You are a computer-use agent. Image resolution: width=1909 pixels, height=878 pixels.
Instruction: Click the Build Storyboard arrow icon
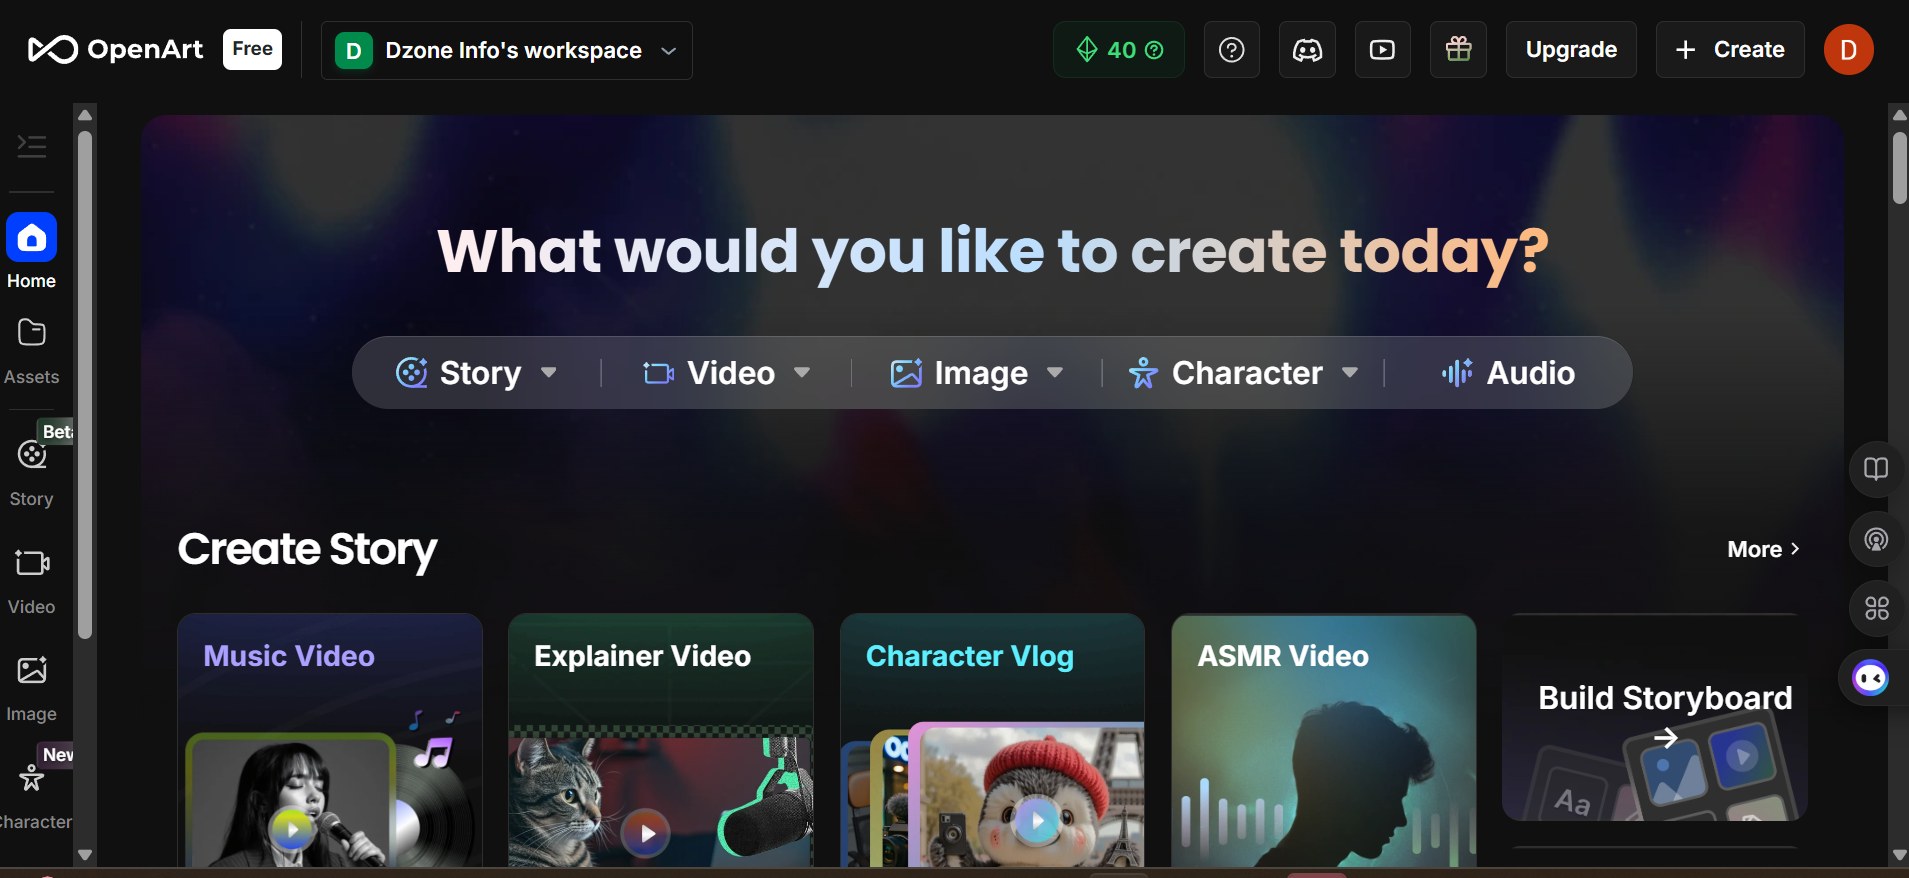(1665, 738)
